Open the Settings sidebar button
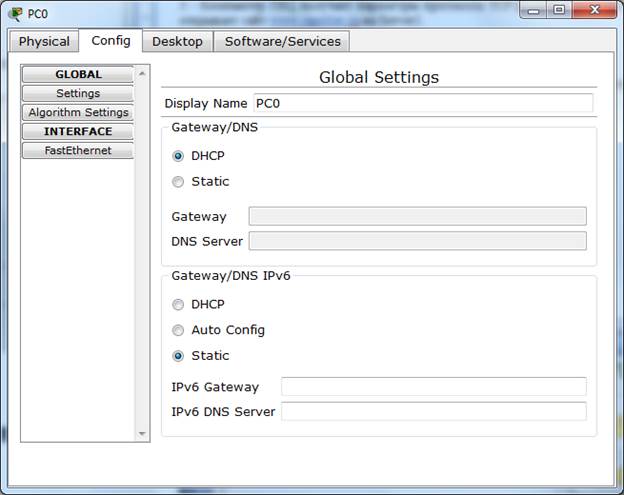 pyautogui.click(x=78, y=93)
